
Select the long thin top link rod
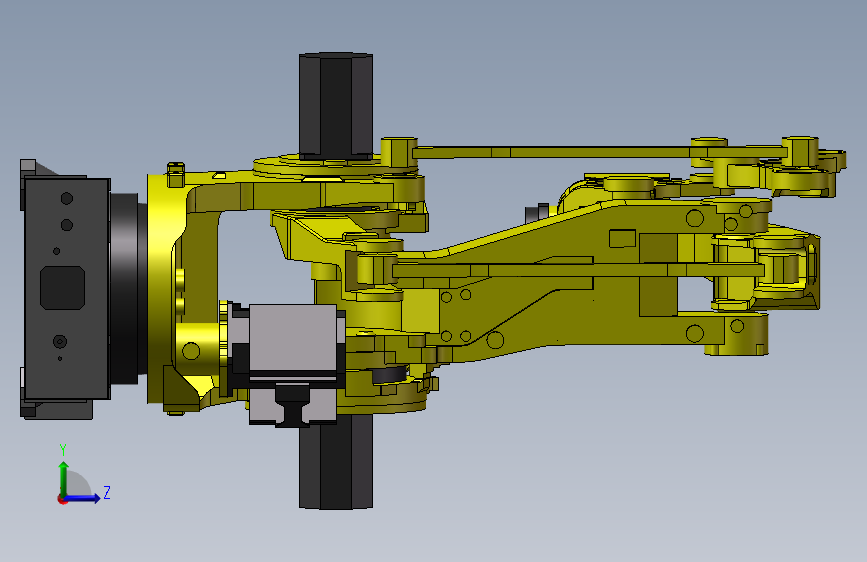[600, 152]
